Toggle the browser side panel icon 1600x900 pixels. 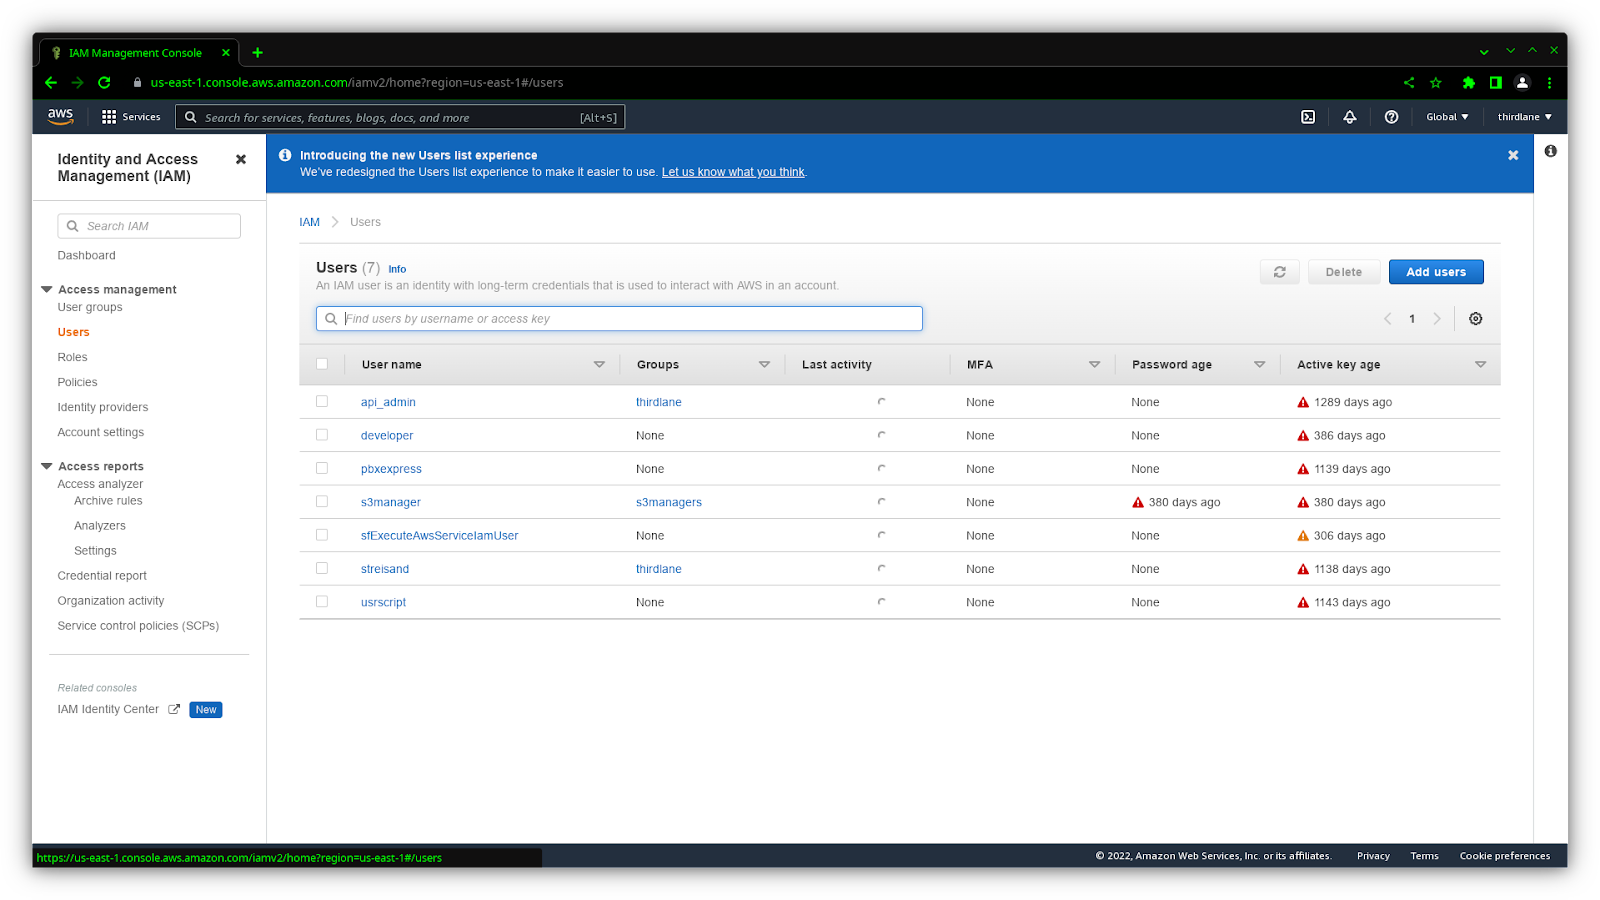1495,83
